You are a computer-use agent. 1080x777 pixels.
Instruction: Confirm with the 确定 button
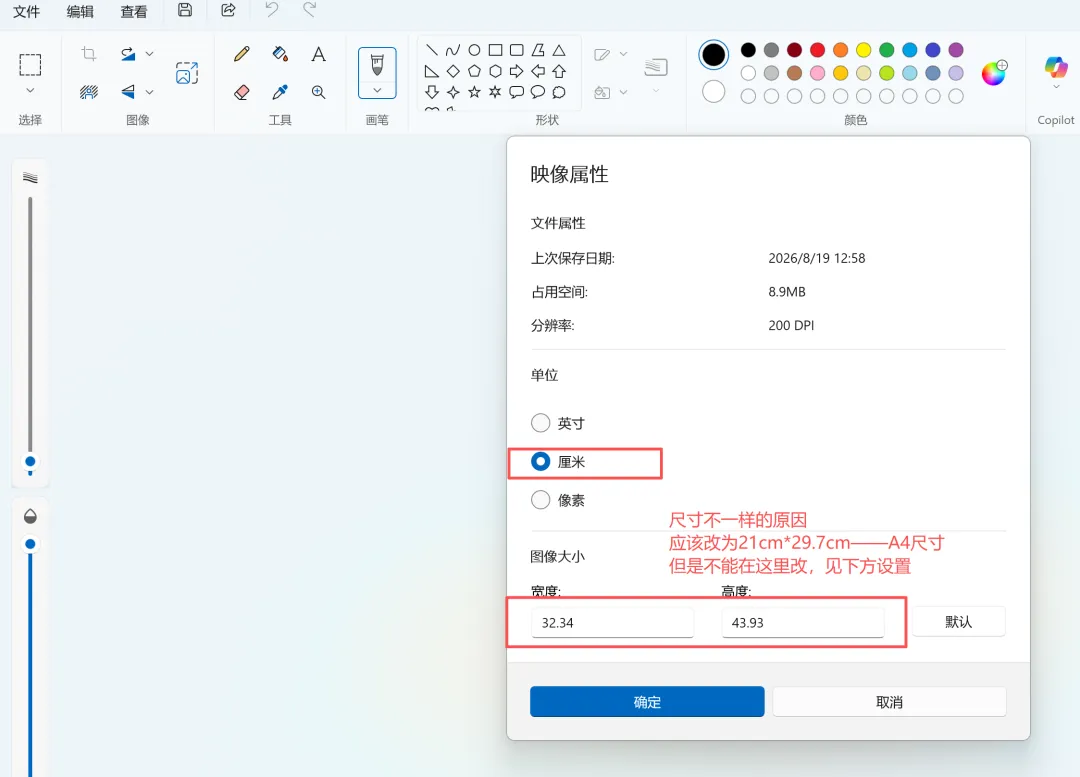click(x=647, y=701)
